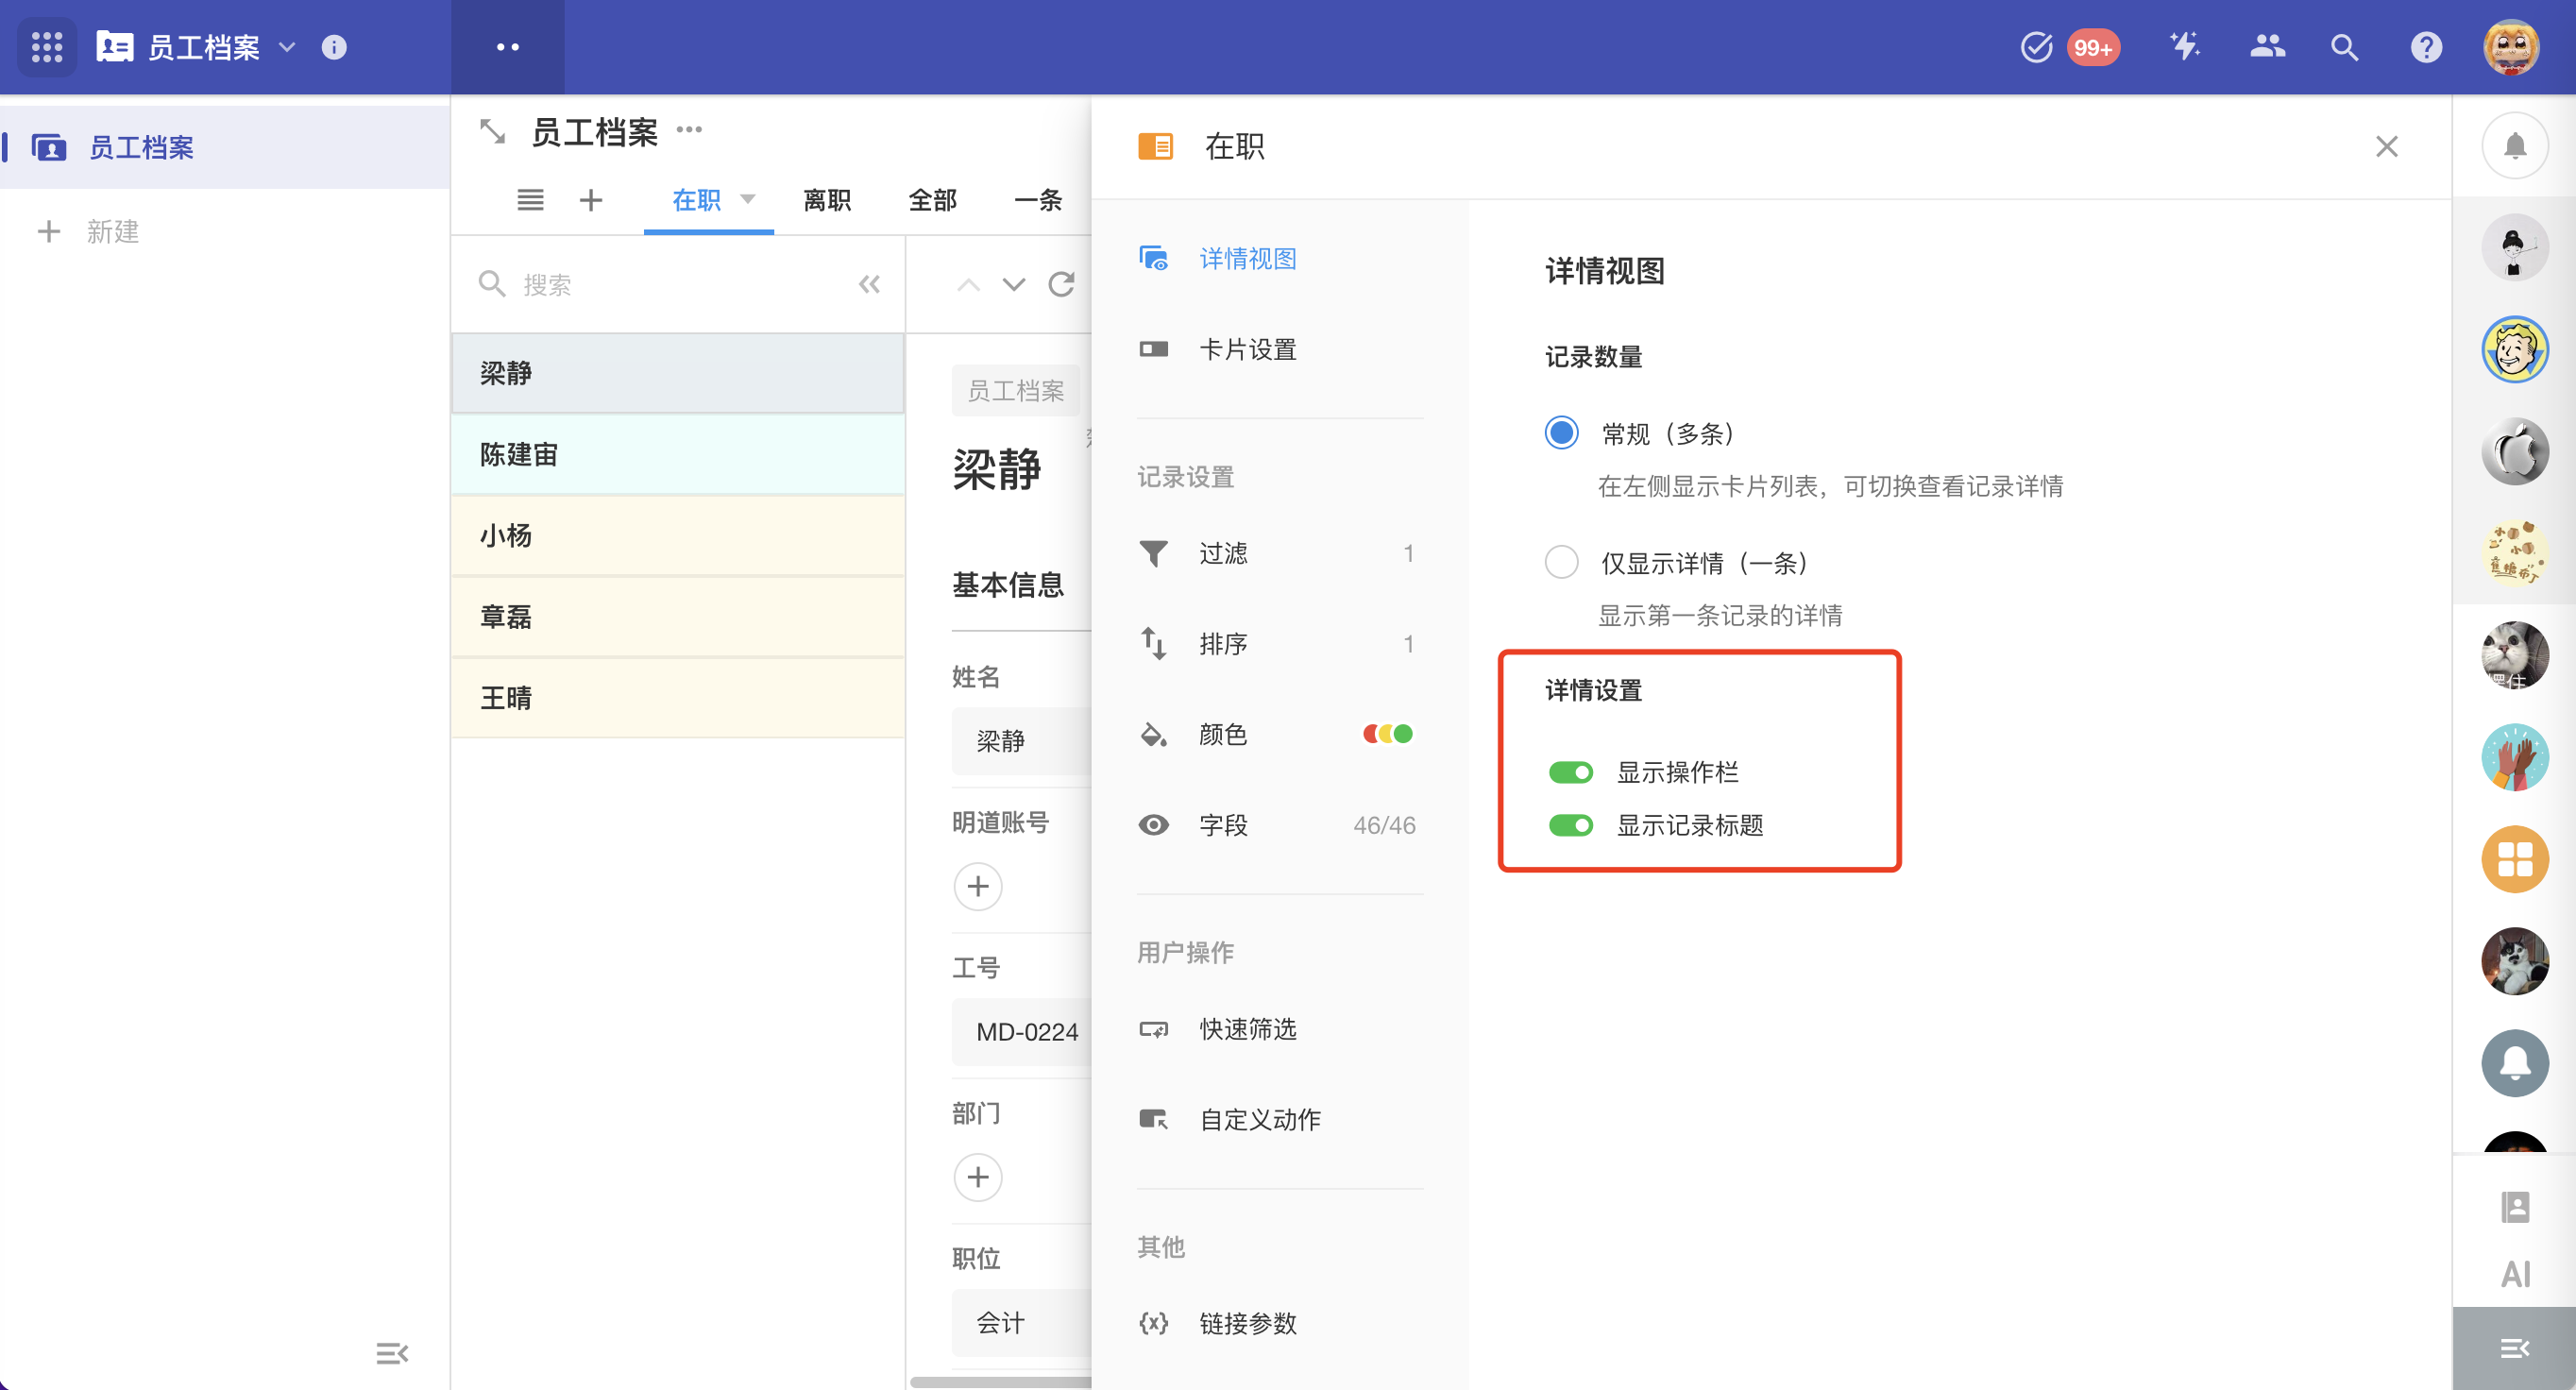This screenshot has width=2576, height=1390.
Task: Click the horizontal scrollbar under record detail
Action: click(1000, 1383)
